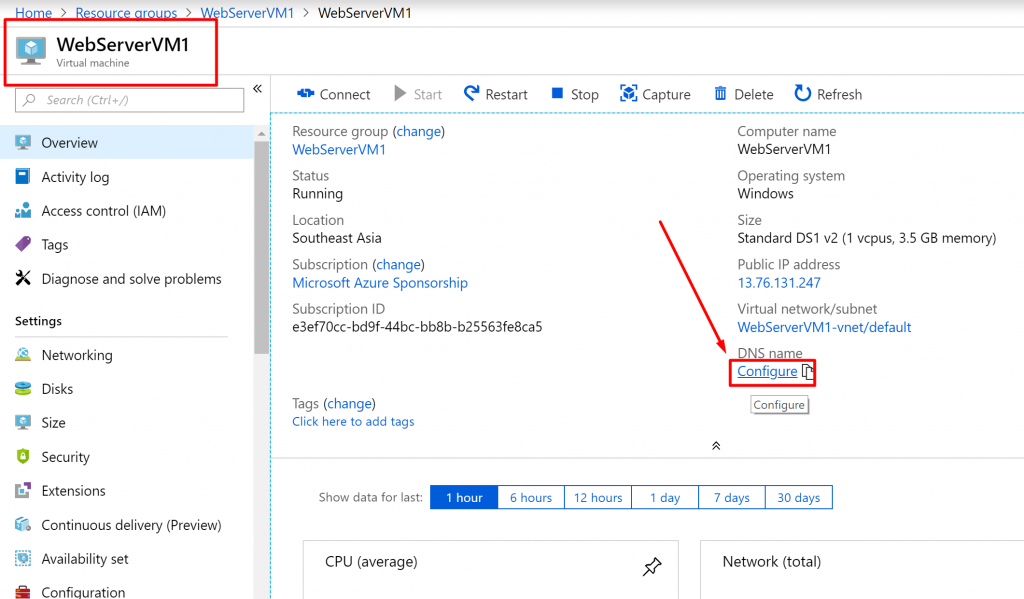Click Resource groups breadcrumb link
This screenshot has height=599, width=1024.
coord(126,12)
